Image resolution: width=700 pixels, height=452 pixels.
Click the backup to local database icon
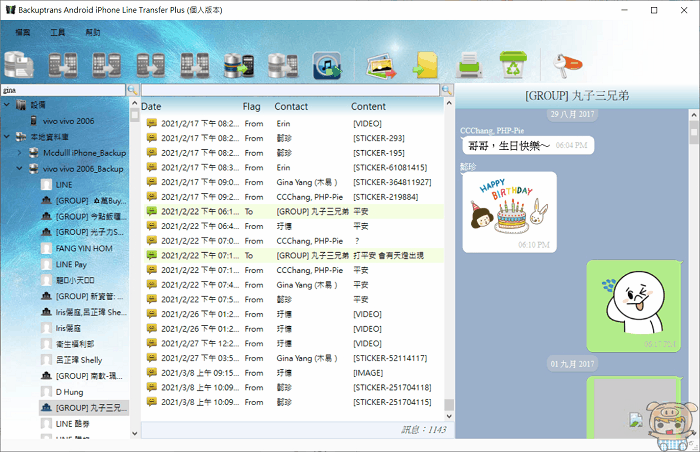[19, 65]
